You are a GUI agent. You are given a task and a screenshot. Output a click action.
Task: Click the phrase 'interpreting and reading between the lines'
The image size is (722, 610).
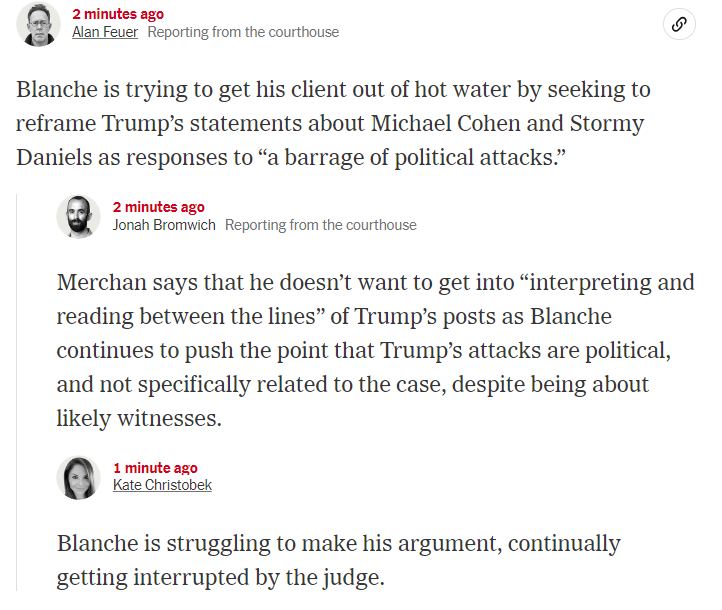point(375,299)
